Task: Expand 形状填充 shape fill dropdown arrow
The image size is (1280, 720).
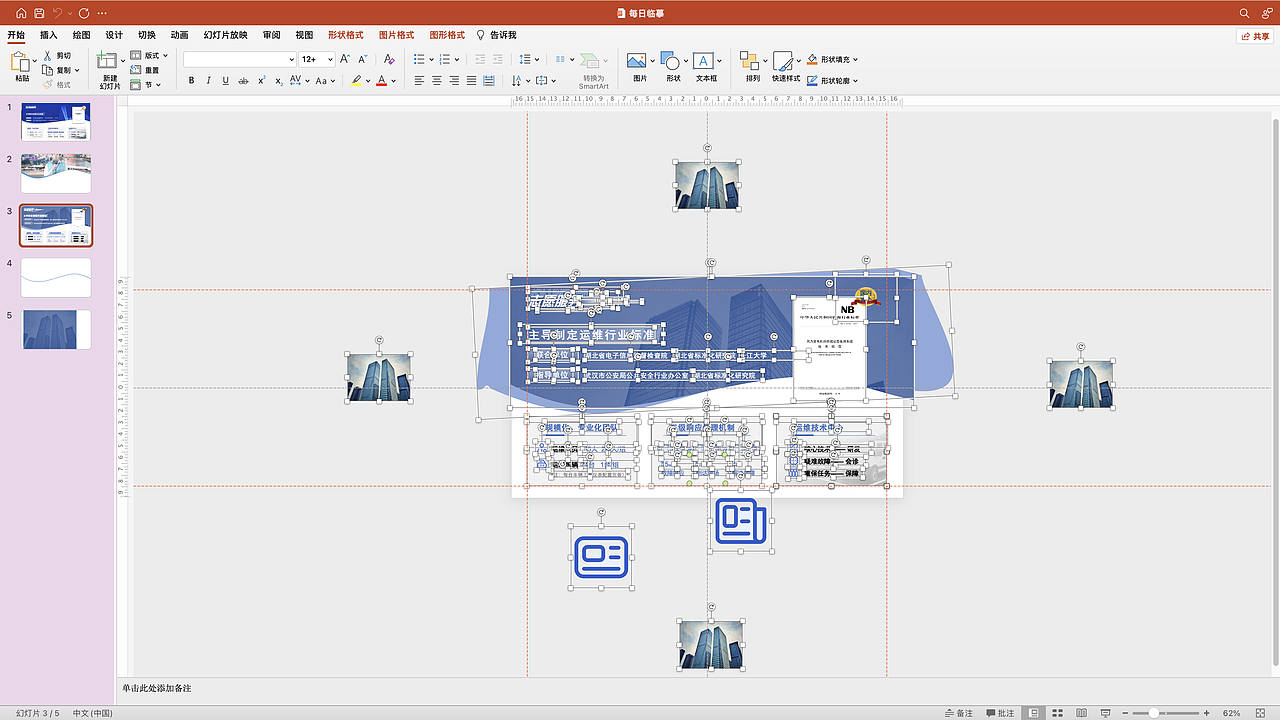Action: click(x=856, y=60)
